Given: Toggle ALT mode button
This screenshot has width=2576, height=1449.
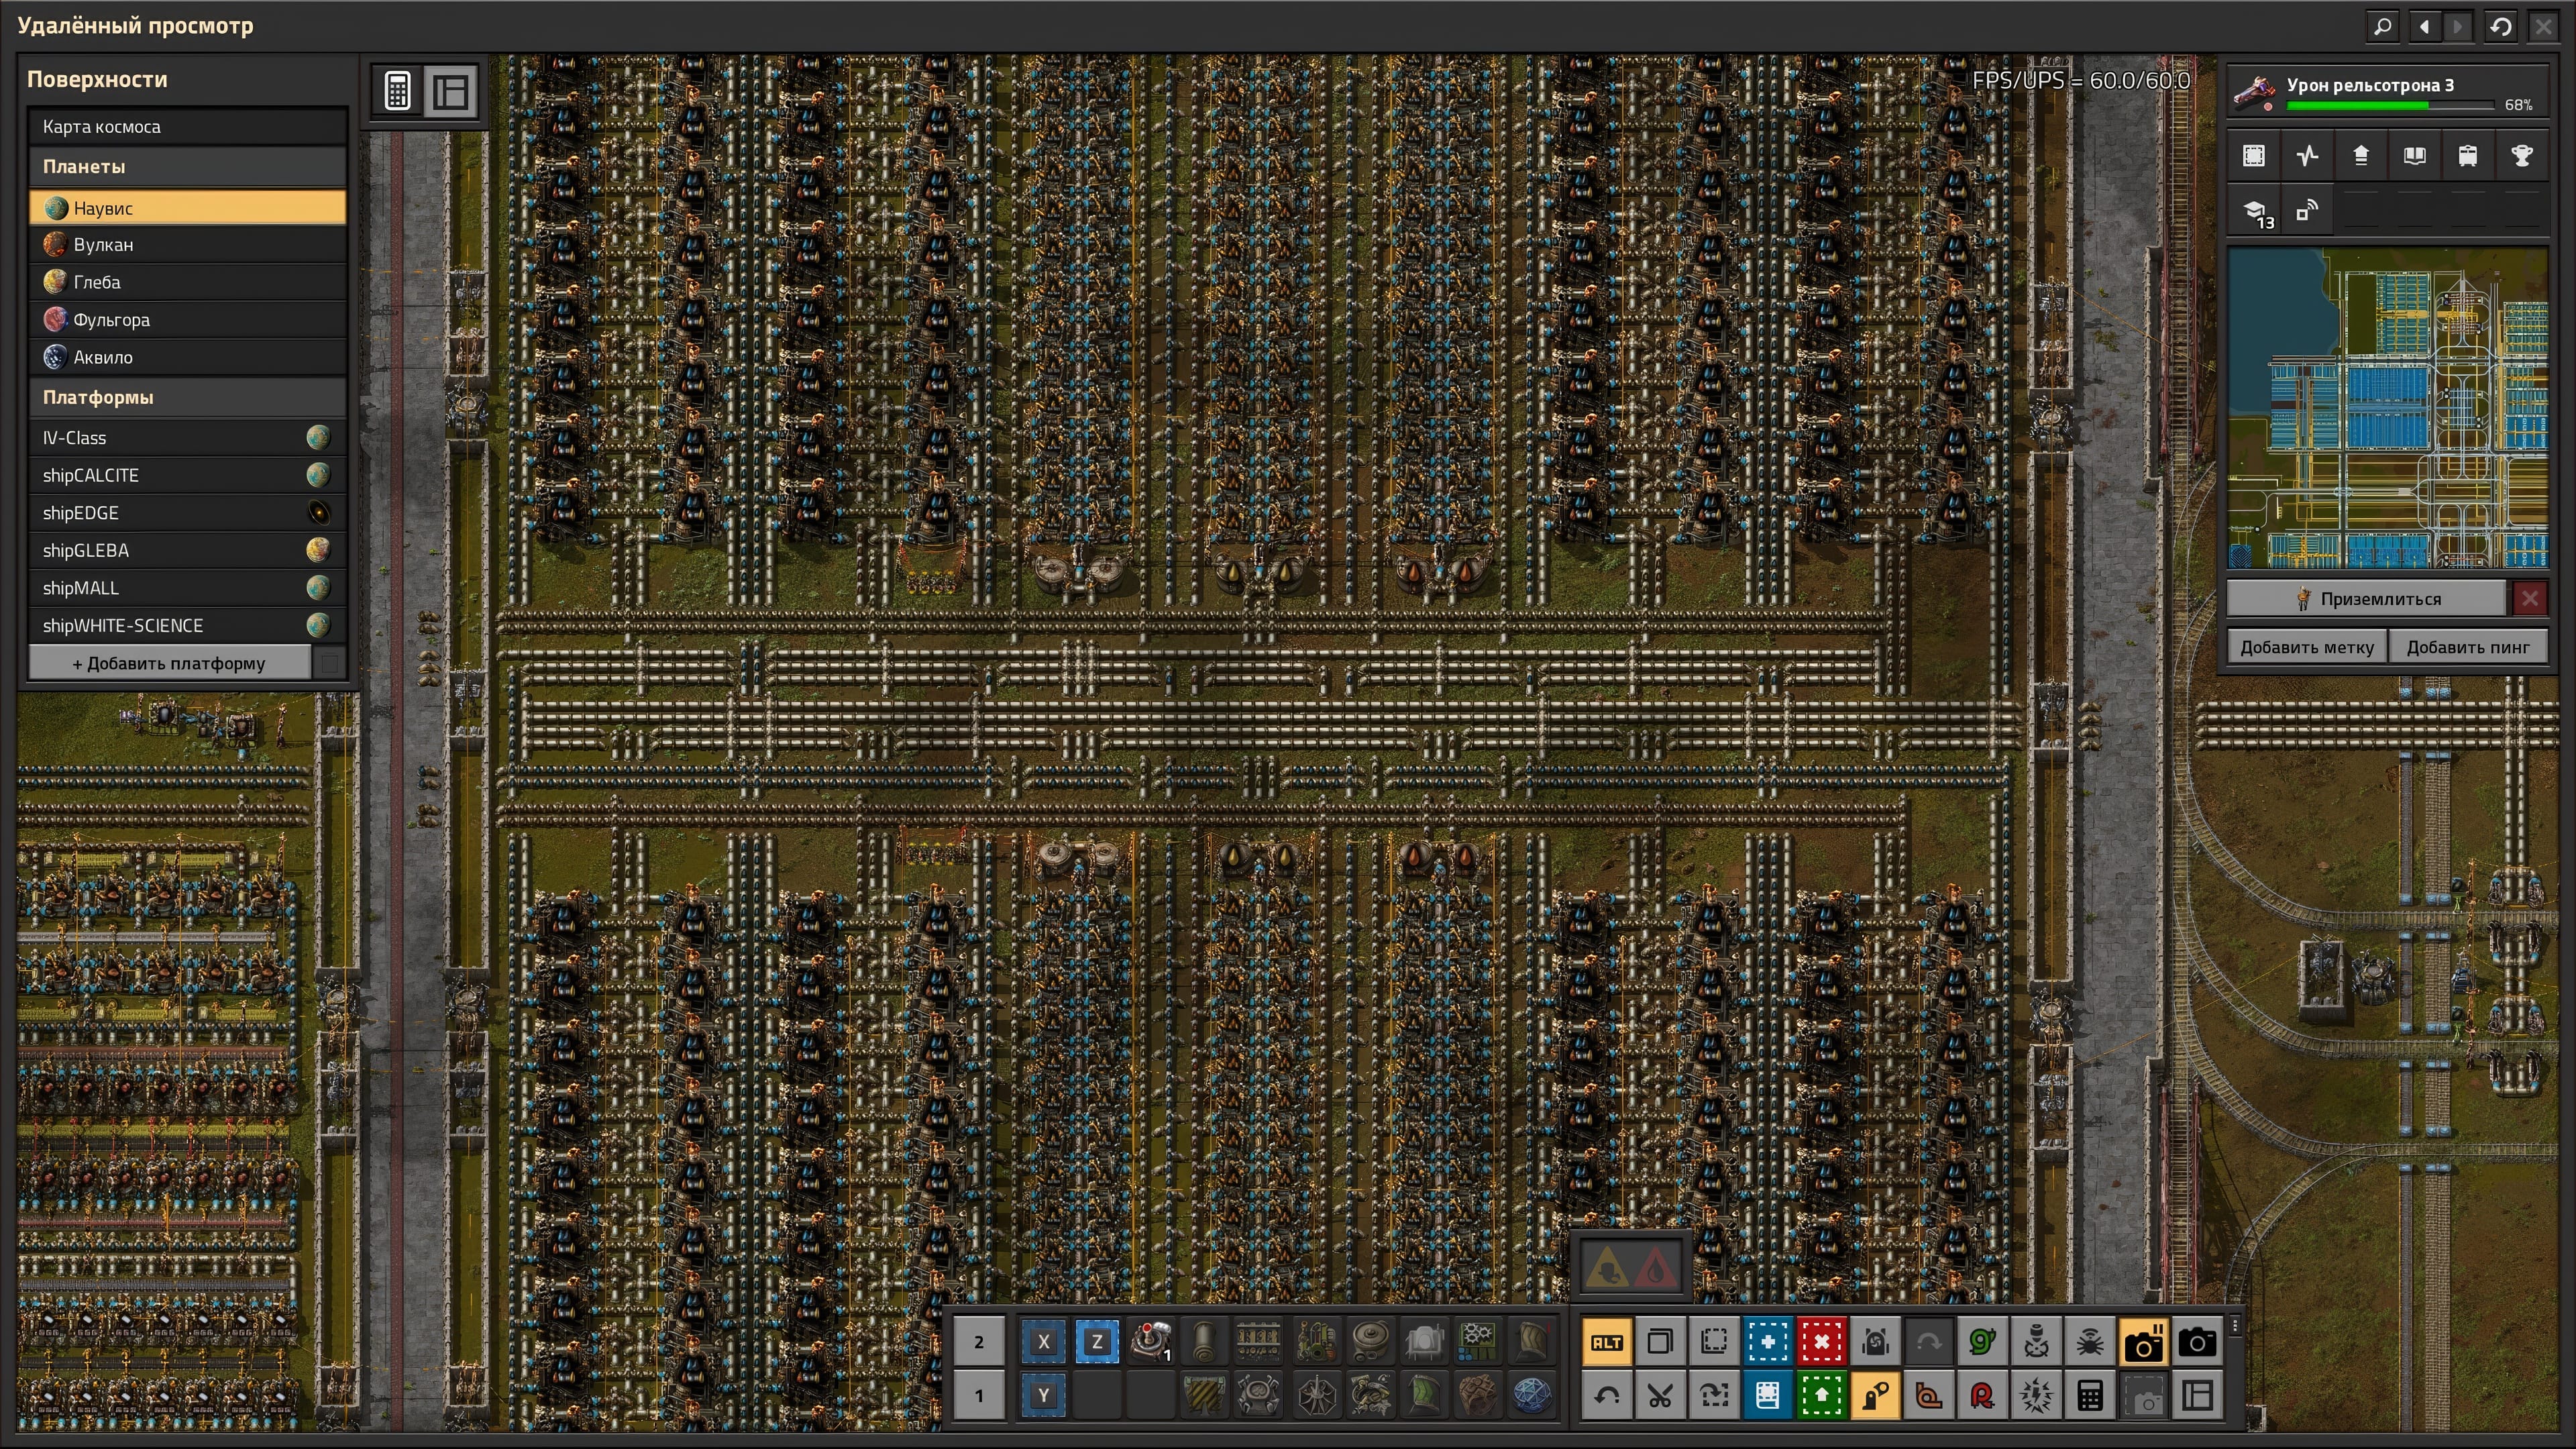Looking at the screenshot, I should [1607, 1342].
